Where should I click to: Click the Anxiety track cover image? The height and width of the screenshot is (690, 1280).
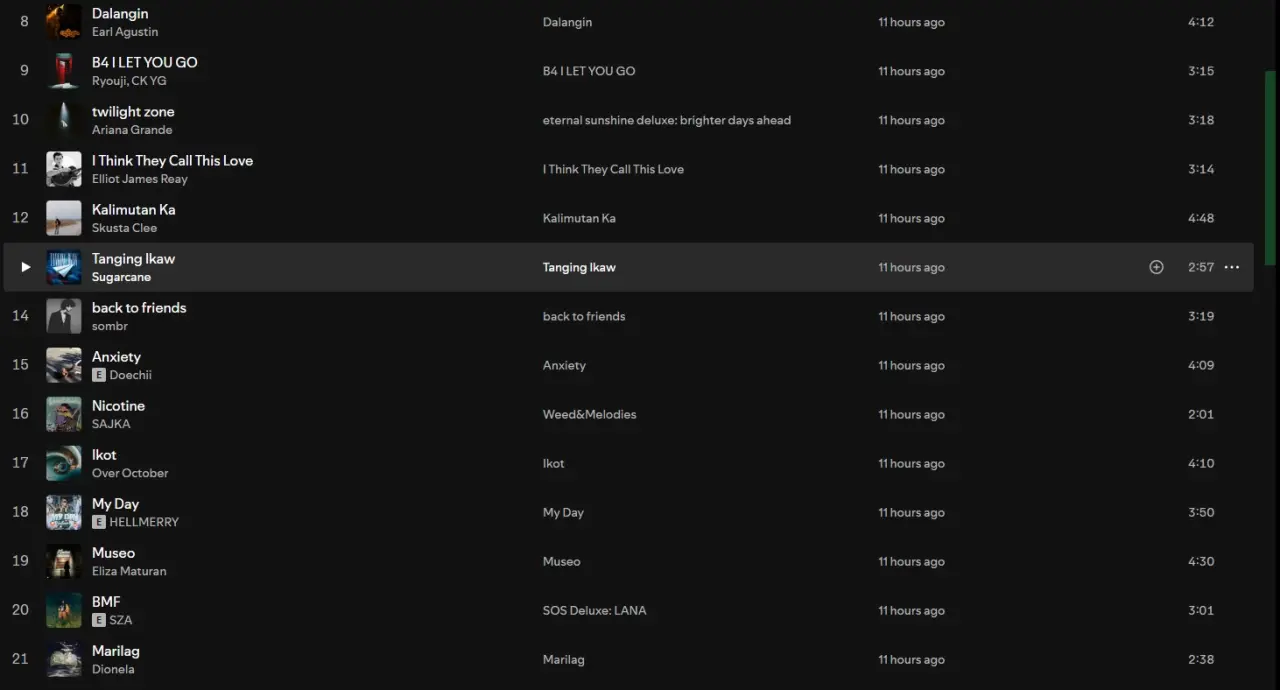point(64,365)
